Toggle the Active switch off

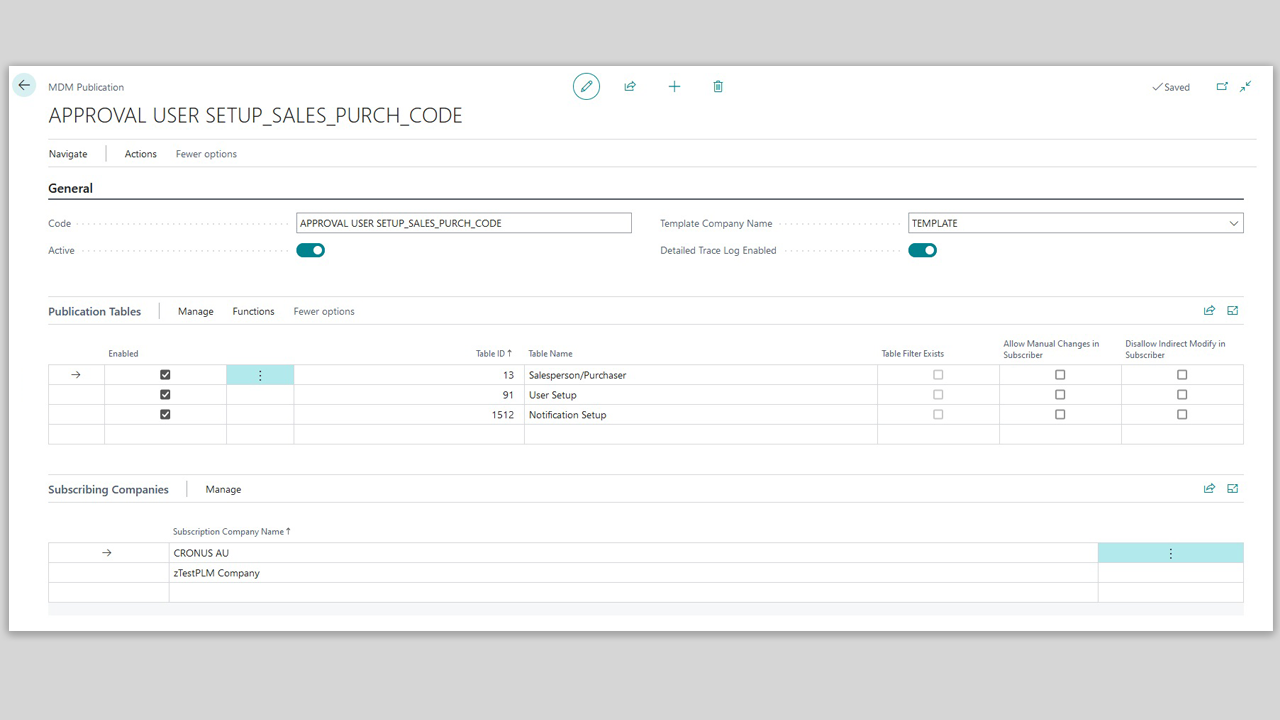[310, 250]
